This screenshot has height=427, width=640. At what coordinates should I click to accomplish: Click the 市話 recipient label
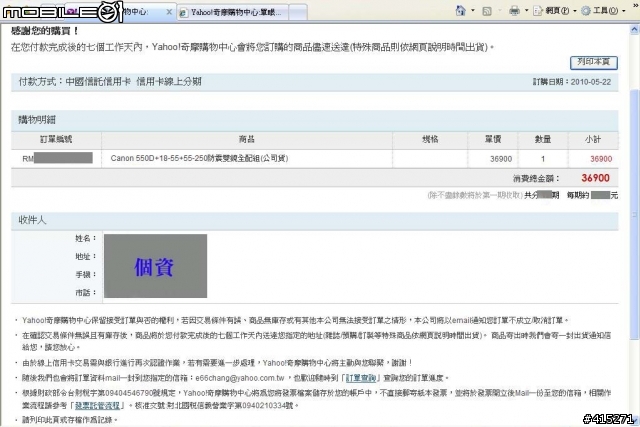[x=86, y=293]
